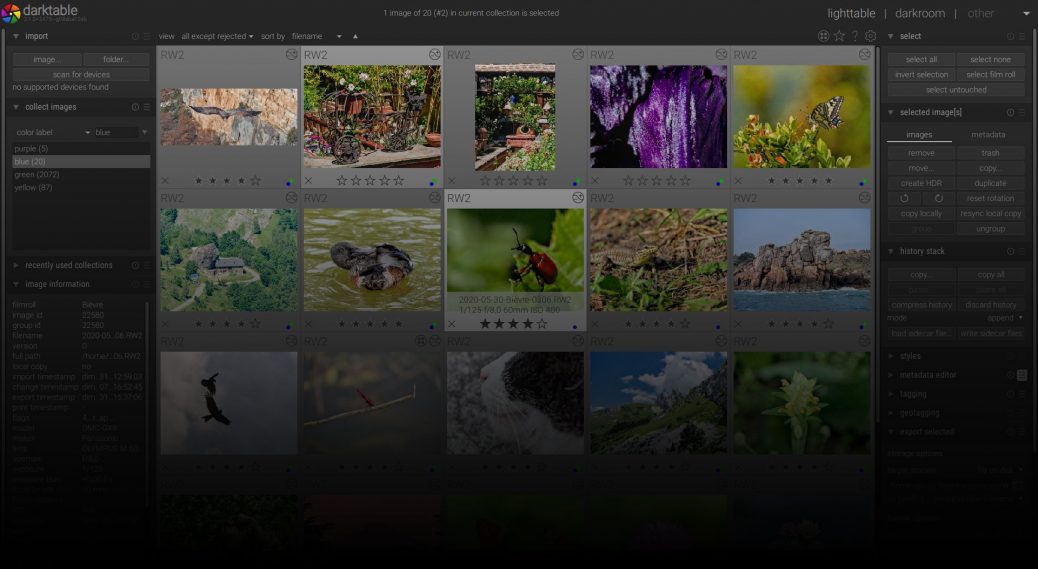Click the 'scan for devices' button
This screenshot has height=569, width=1038.
coord(81,75)
